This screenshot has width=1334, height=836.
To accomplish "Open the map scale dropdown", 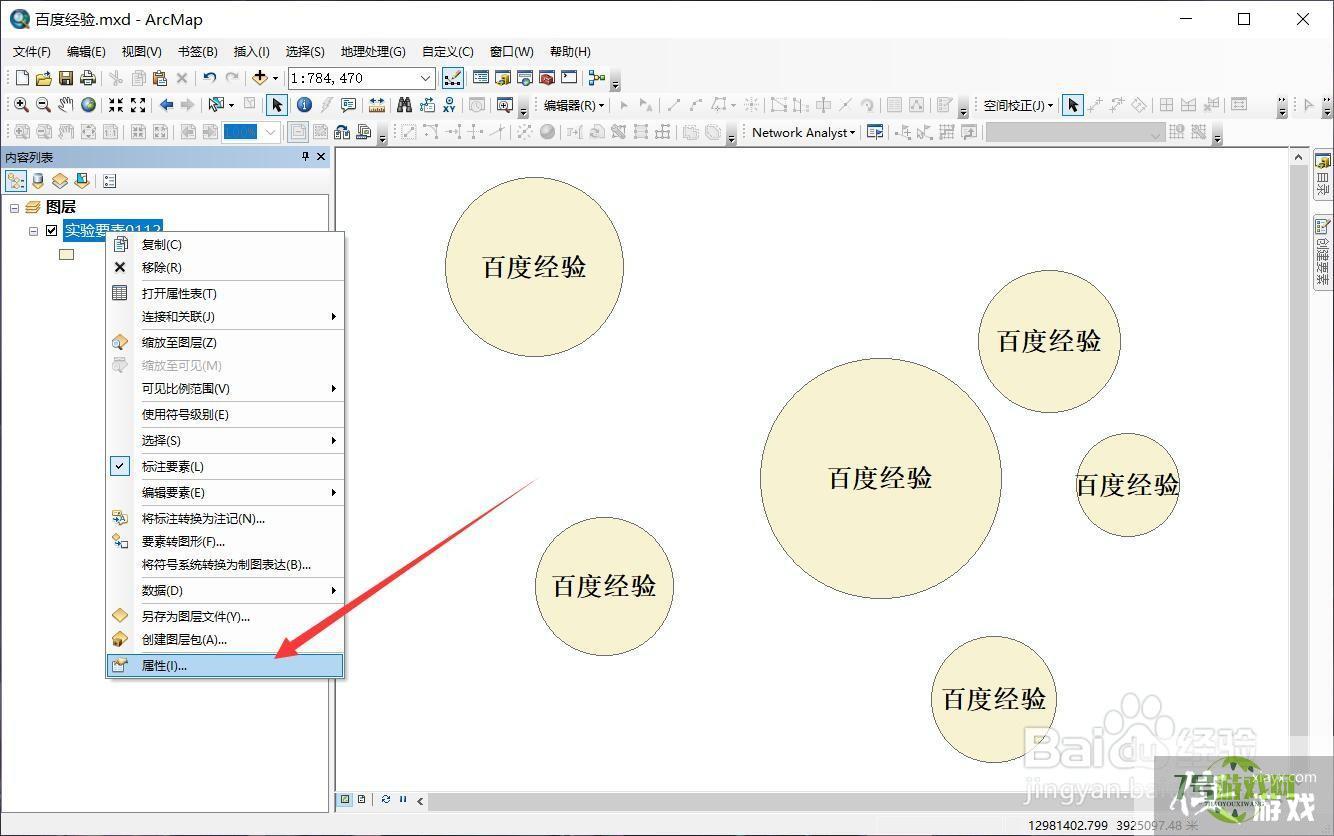I will click(425, 78).
